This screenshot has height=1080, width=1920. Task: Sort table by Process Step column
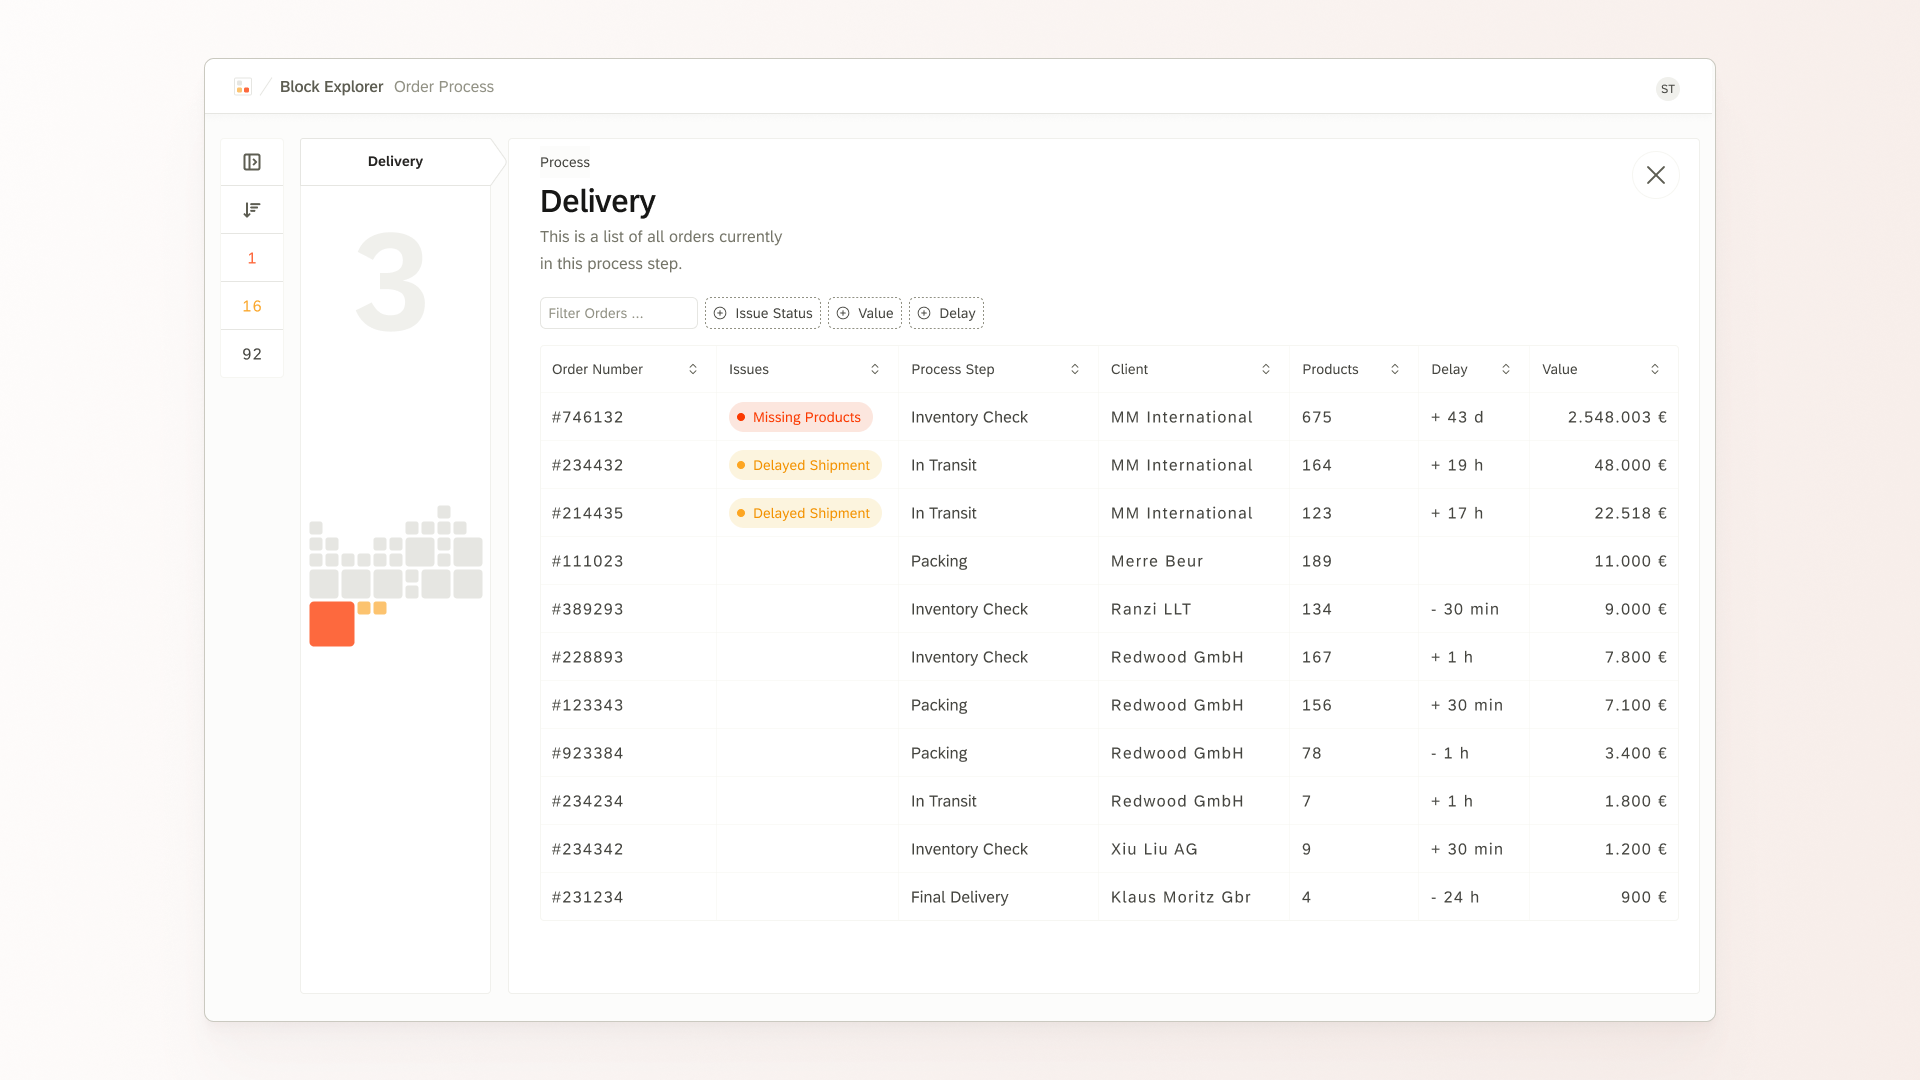[x=1075, y=370]
